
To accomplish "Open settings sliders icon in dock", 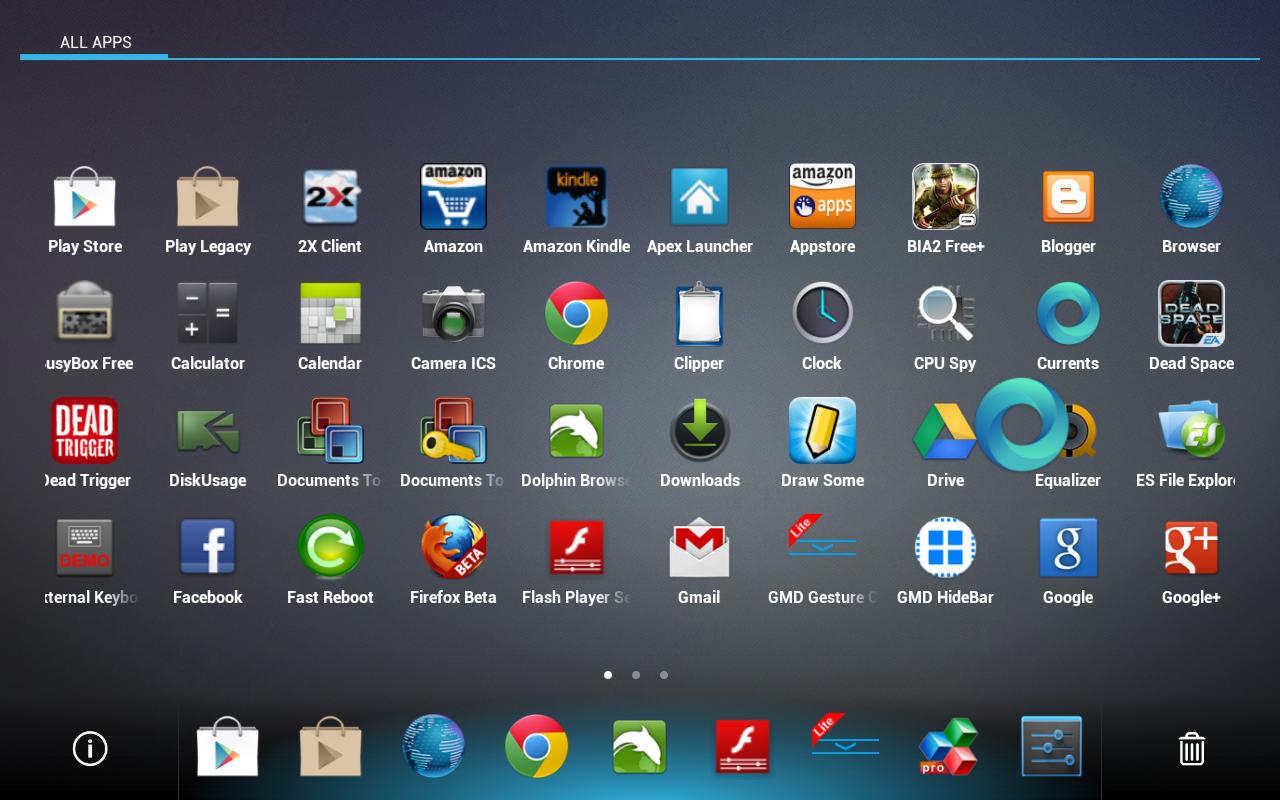I will (1051, 746).
